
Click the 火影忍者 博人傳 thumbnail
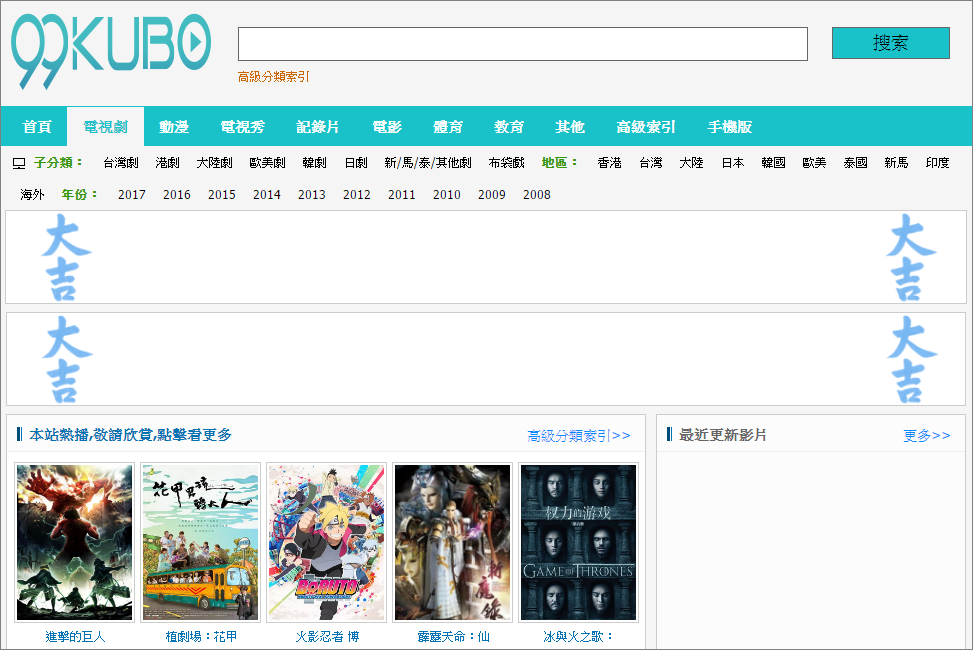326,541
